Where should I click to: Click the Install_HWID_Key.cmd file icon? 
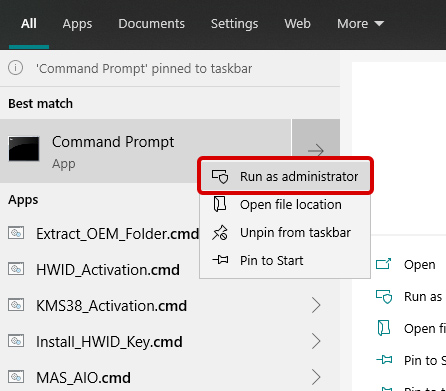(16, 341)
